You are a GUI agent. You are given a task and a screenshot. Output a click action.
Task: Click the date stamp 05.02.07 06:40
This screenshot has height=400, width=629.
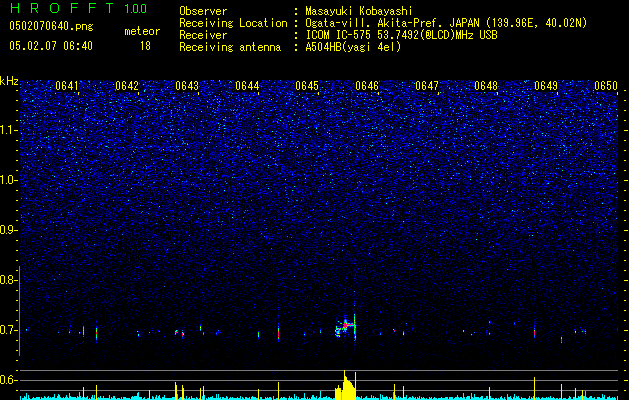51,46
